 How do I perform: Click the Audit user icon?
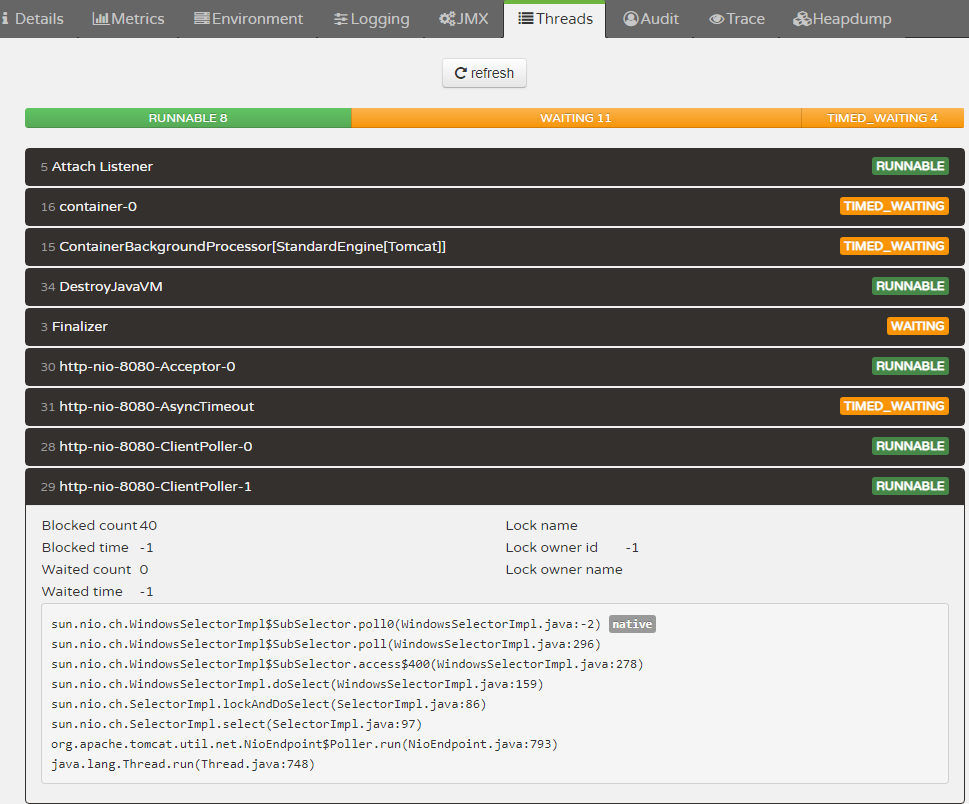click(630, 19)
